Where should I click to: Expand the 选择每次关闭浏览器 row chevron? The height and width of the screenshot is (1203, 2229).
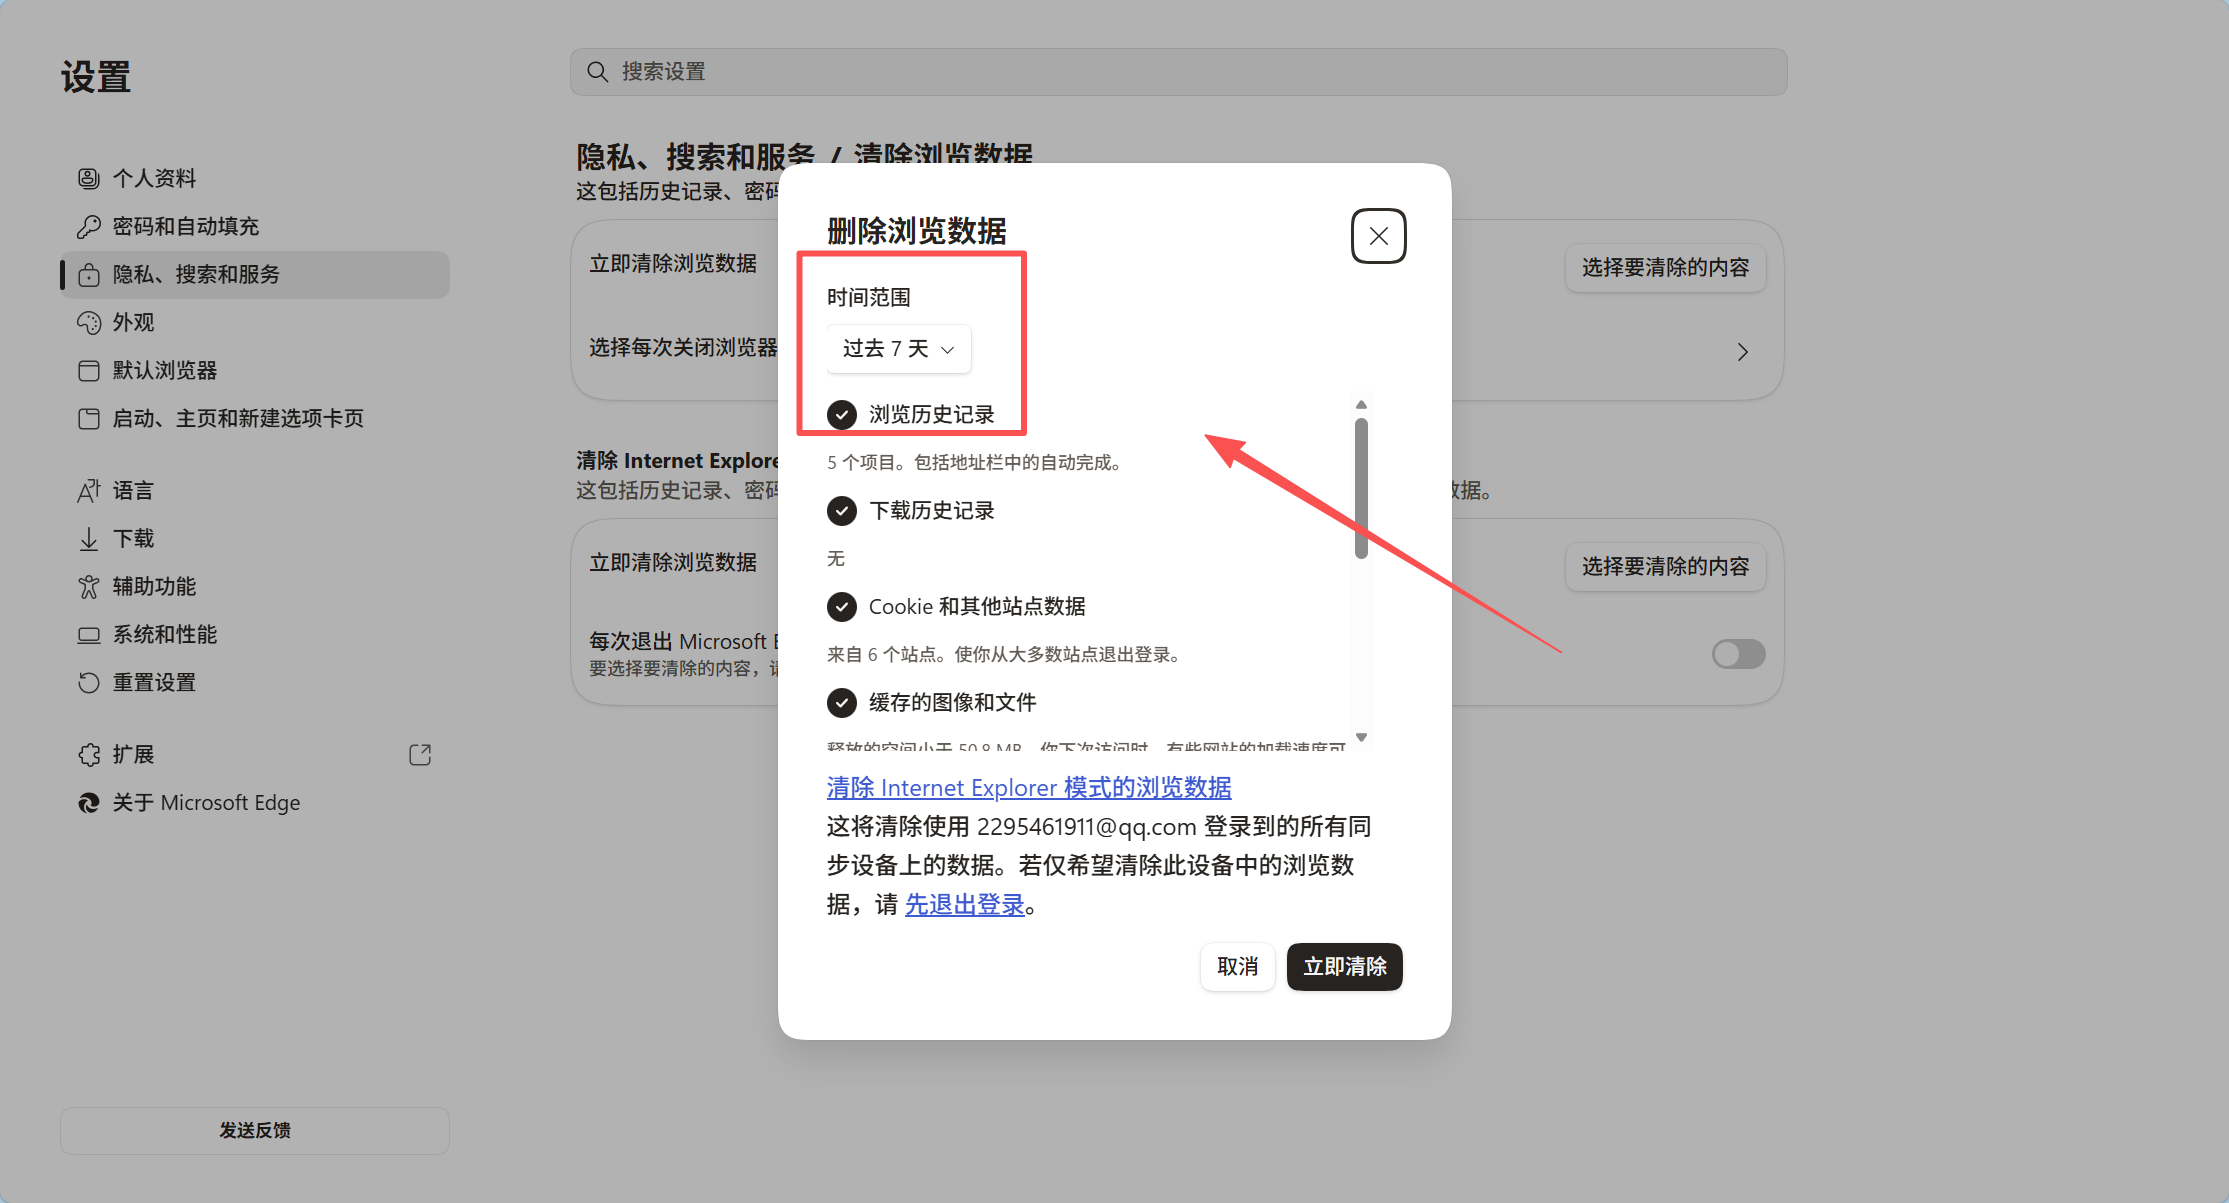(1742, 352)
